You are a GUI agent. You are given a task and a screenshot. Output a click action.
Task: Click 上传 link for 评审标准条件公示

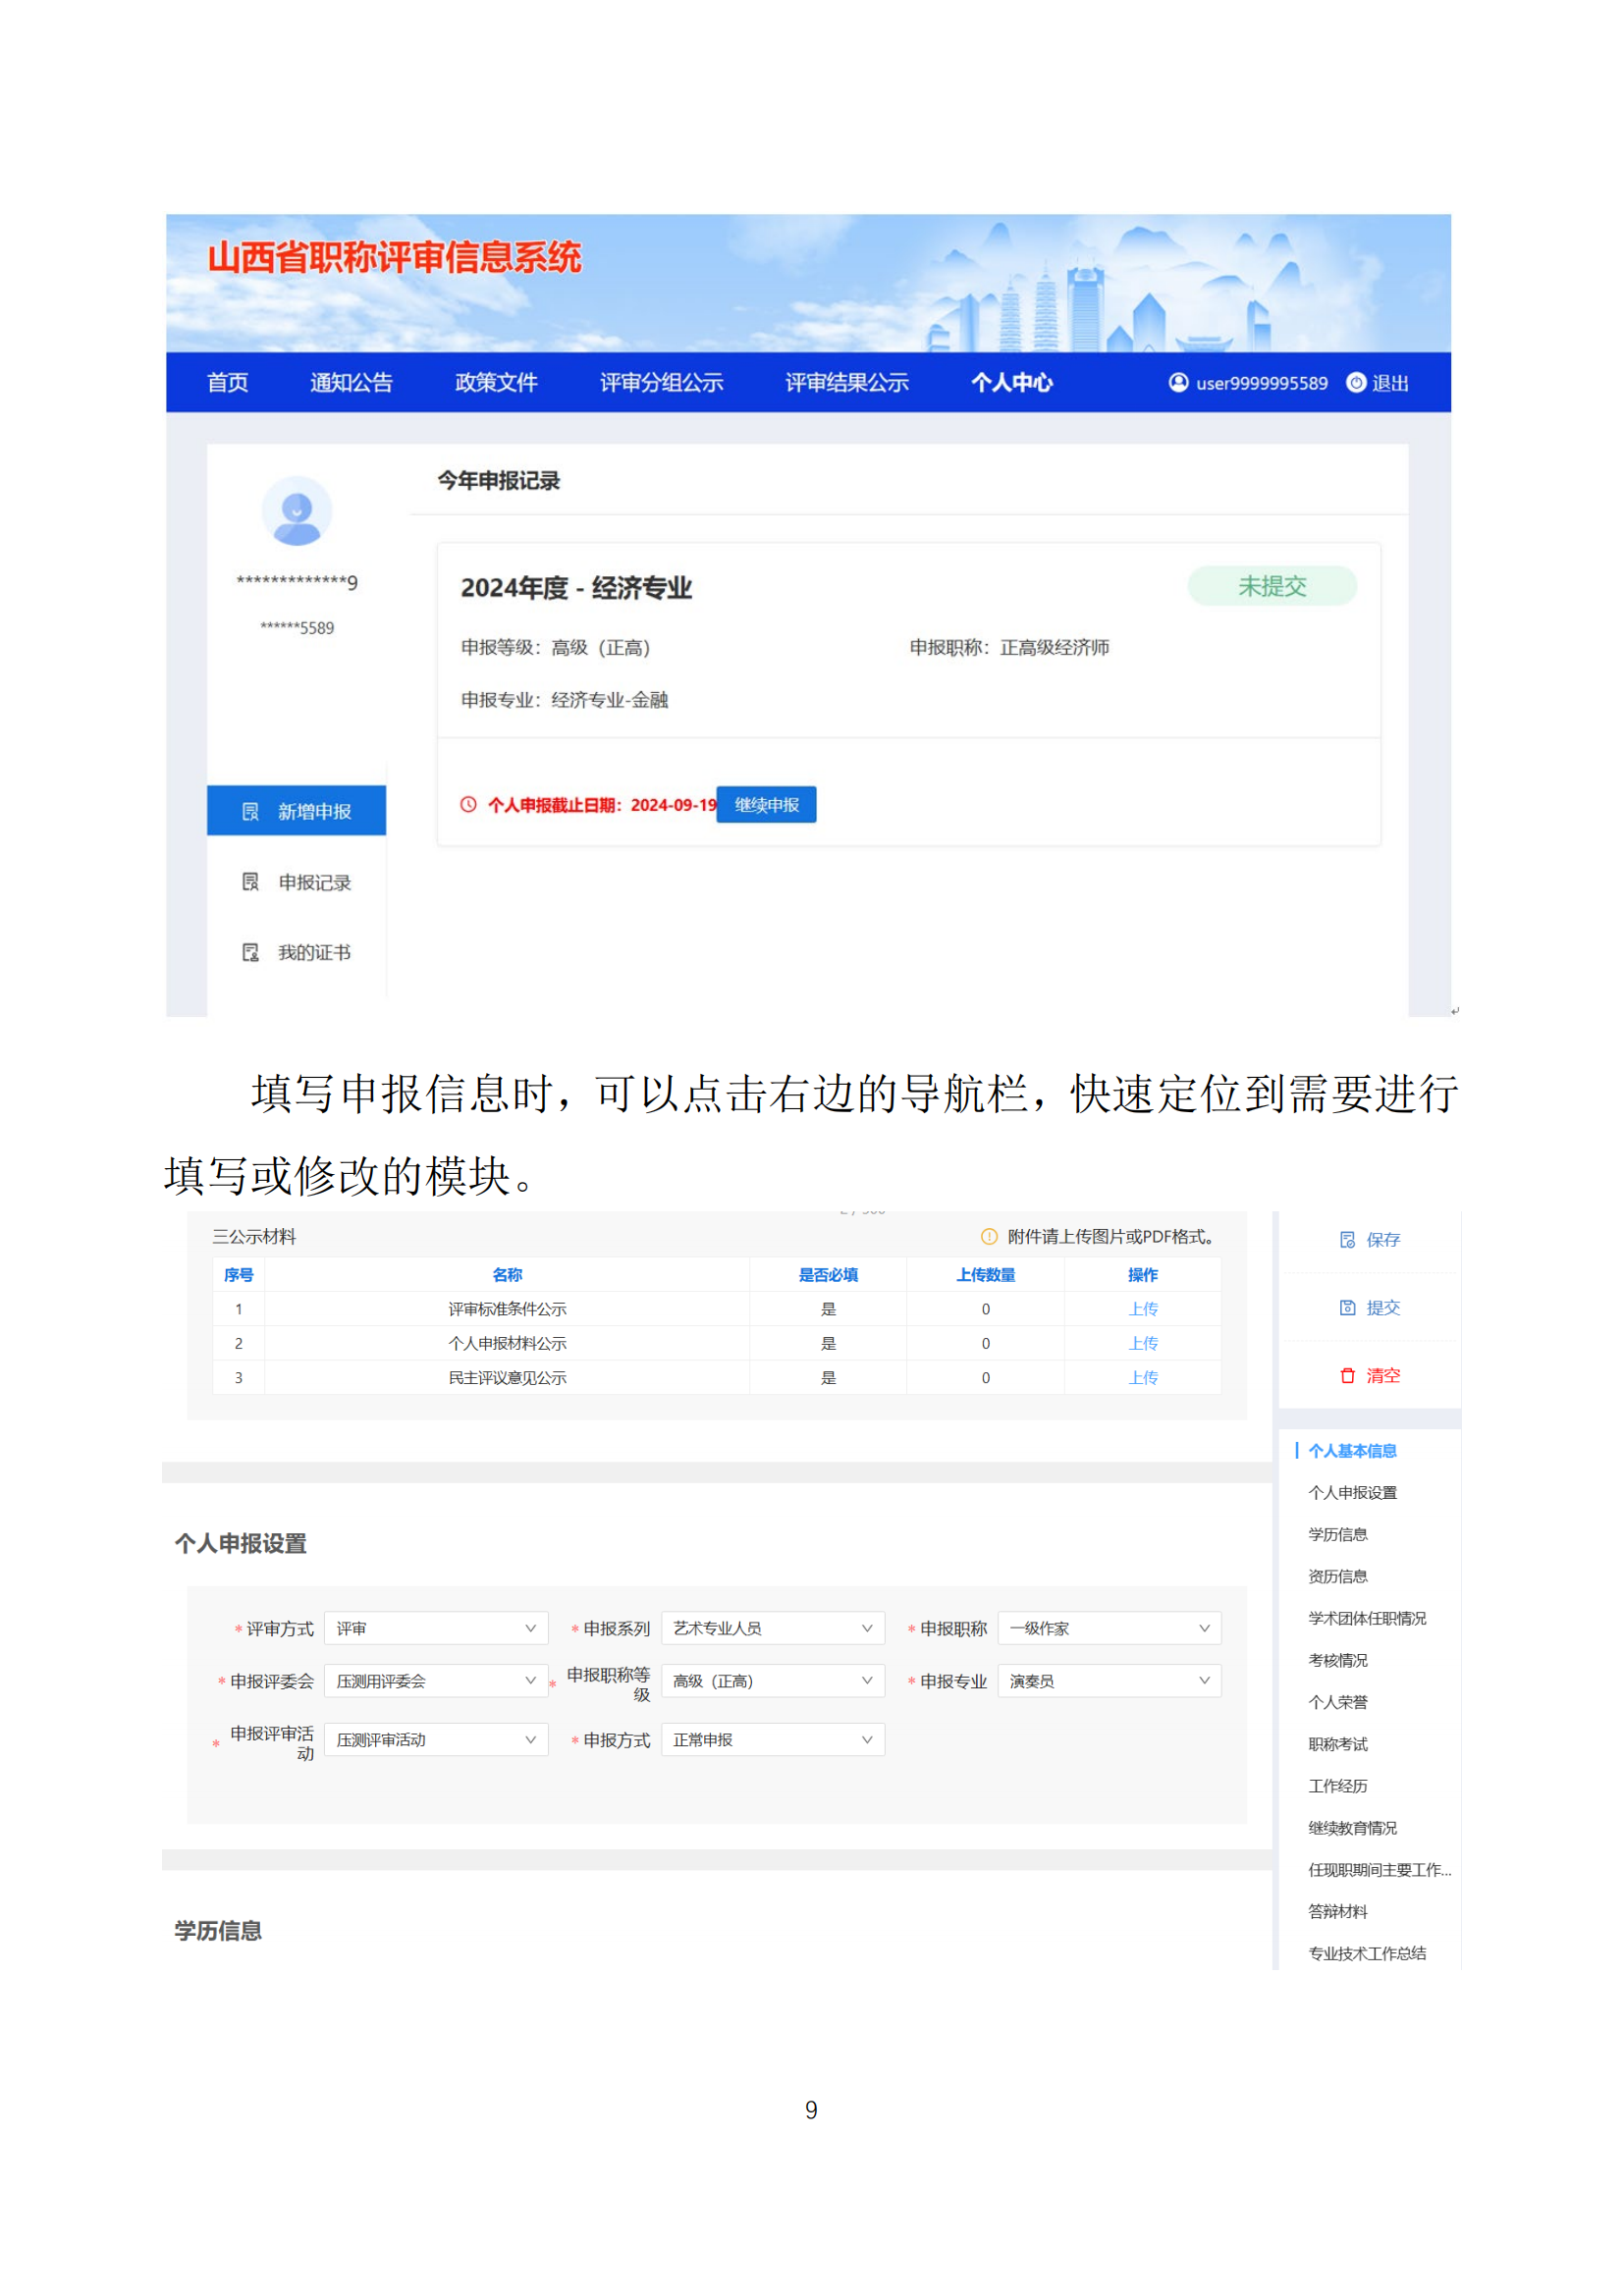pos(1142,1308)
